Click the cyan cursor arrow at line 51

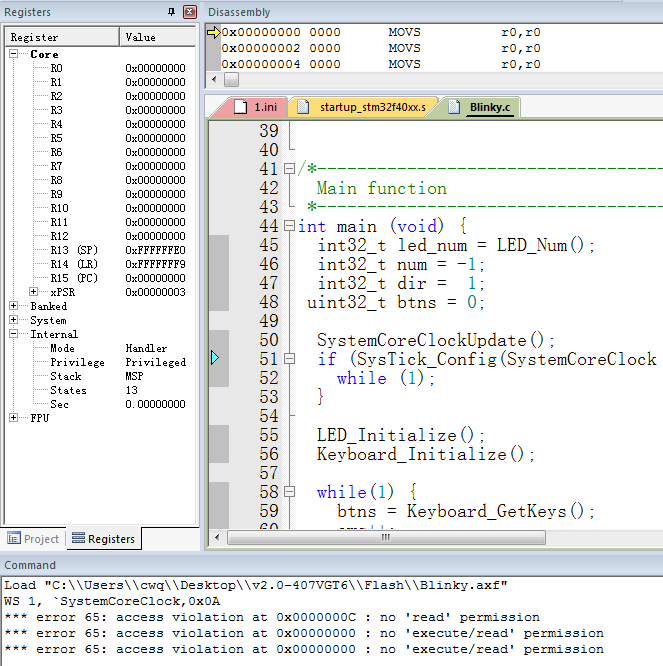pyautogui.click(x=215, y=358)
